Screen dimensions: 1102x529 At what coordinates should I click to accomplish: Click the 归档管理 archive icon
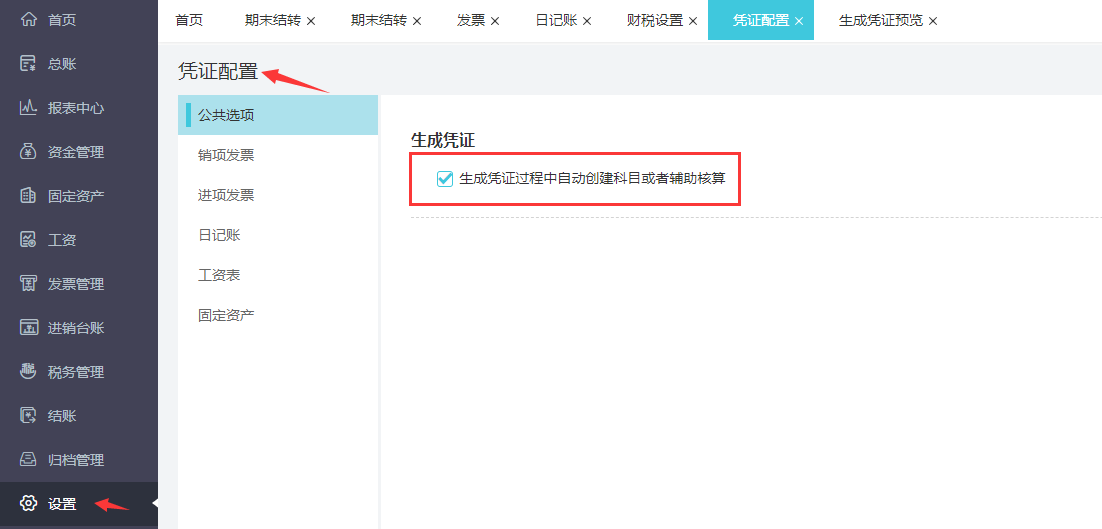click(28, 460)
